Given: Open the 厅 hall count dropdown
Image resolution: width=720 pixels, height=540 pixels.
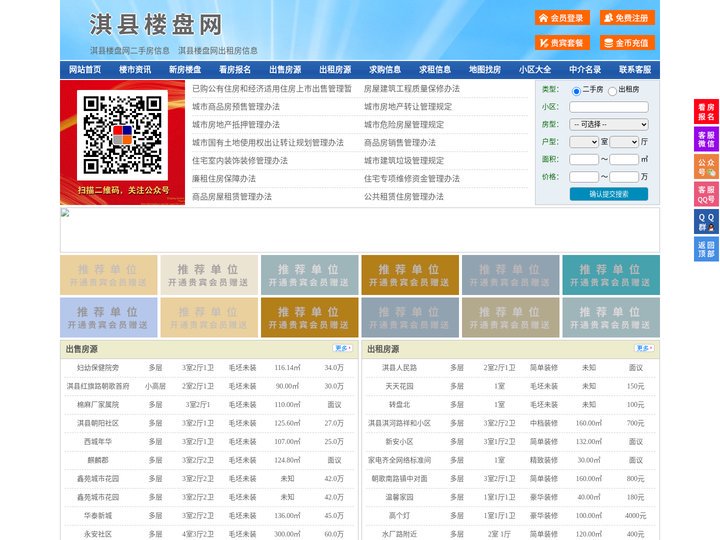Looking at the screenshot, I should pos(624,142).
